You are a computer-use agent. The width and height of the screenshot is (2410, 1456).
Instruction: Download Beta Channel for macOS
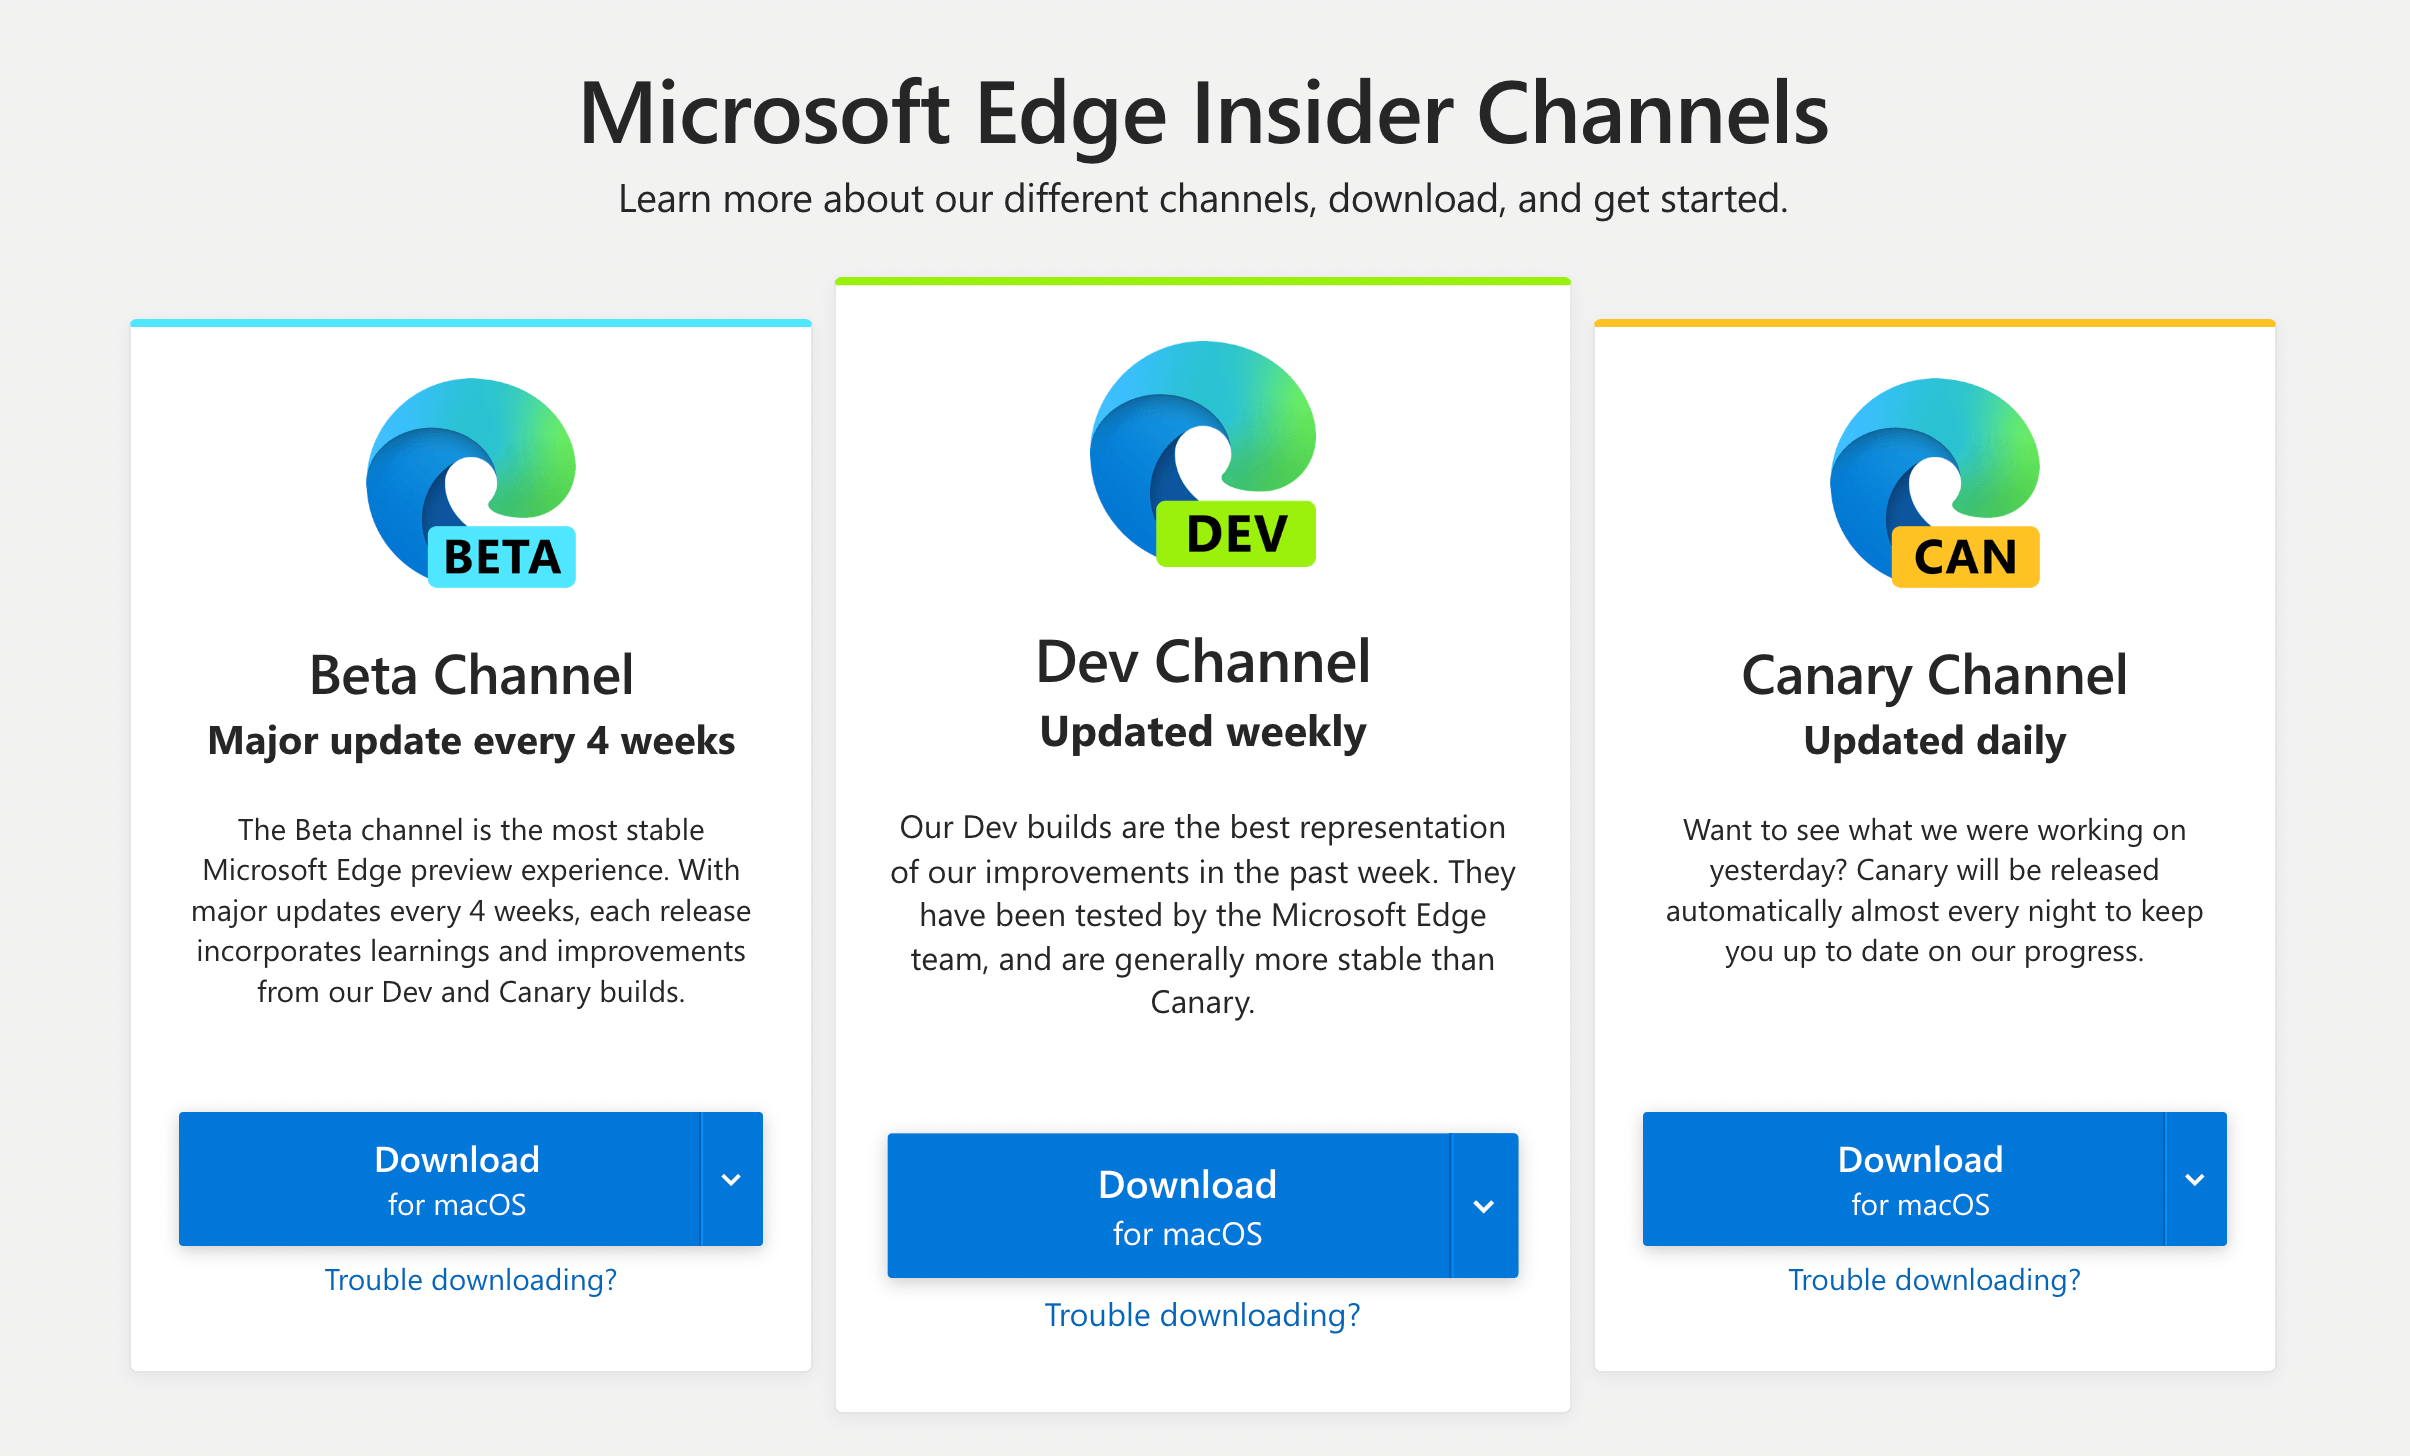440,1179
